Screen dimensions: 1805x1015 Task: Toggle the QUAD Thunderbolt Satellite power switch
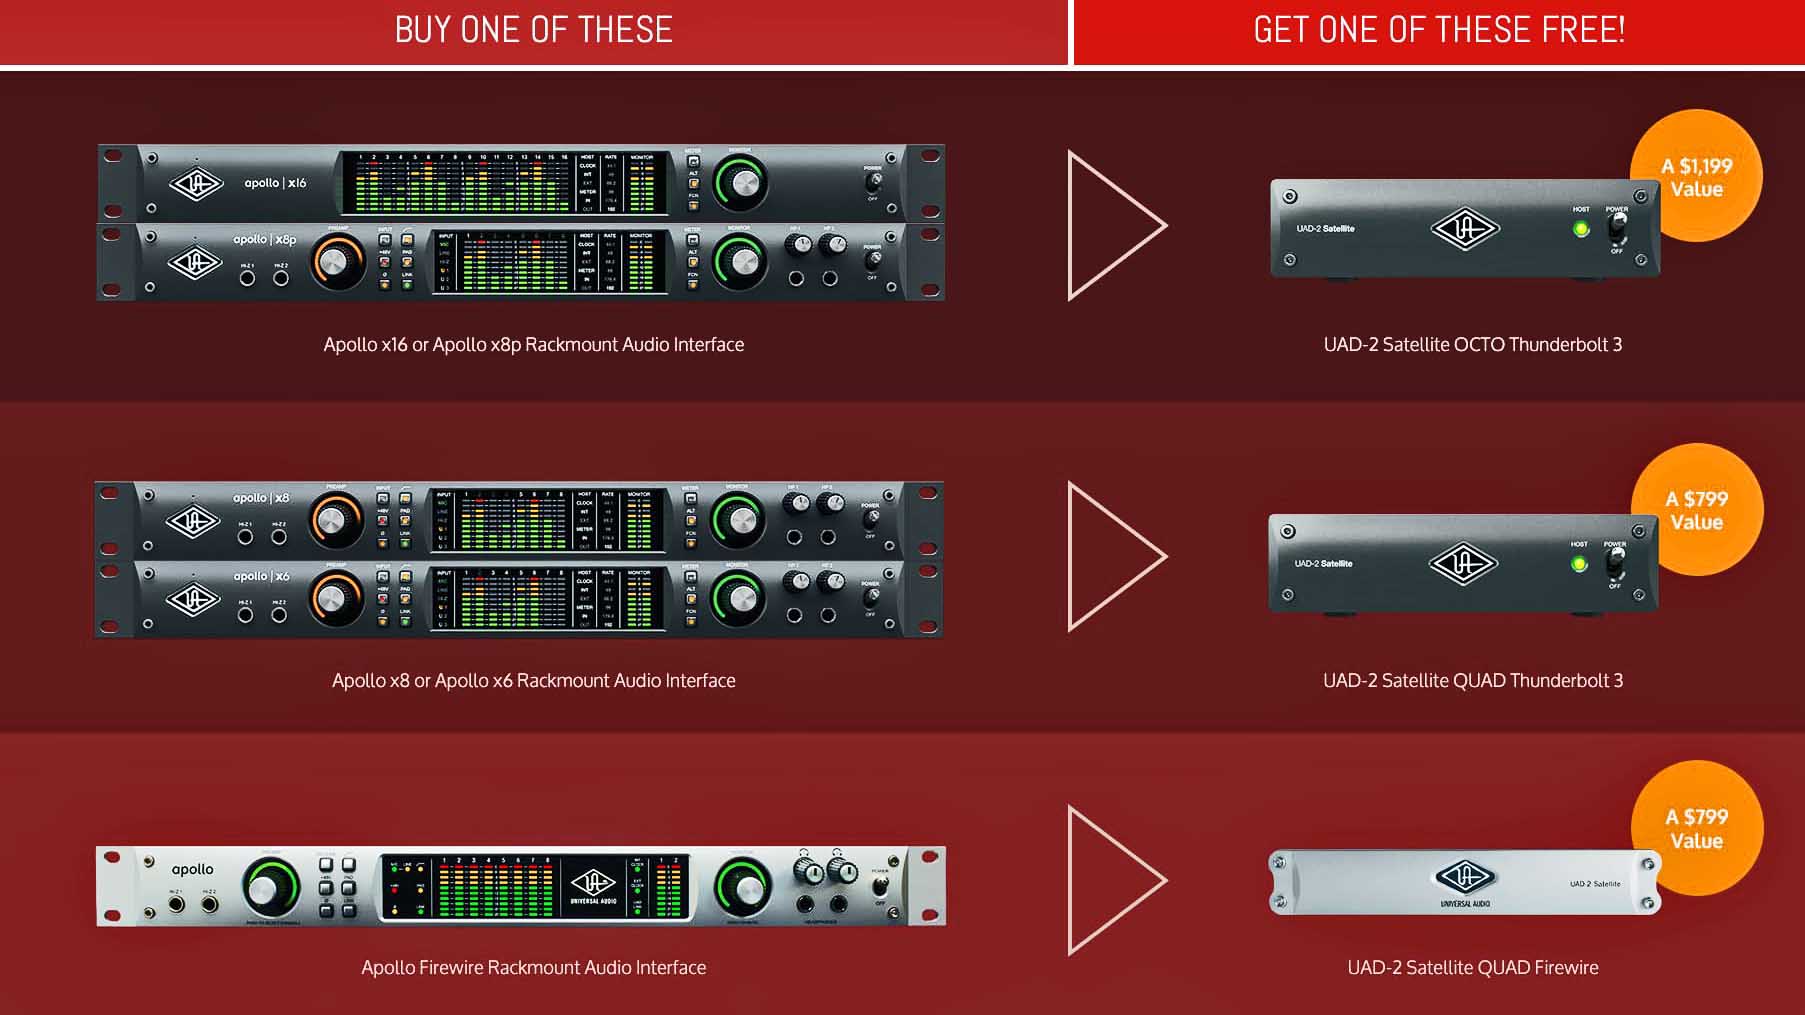coord(1614,565)
